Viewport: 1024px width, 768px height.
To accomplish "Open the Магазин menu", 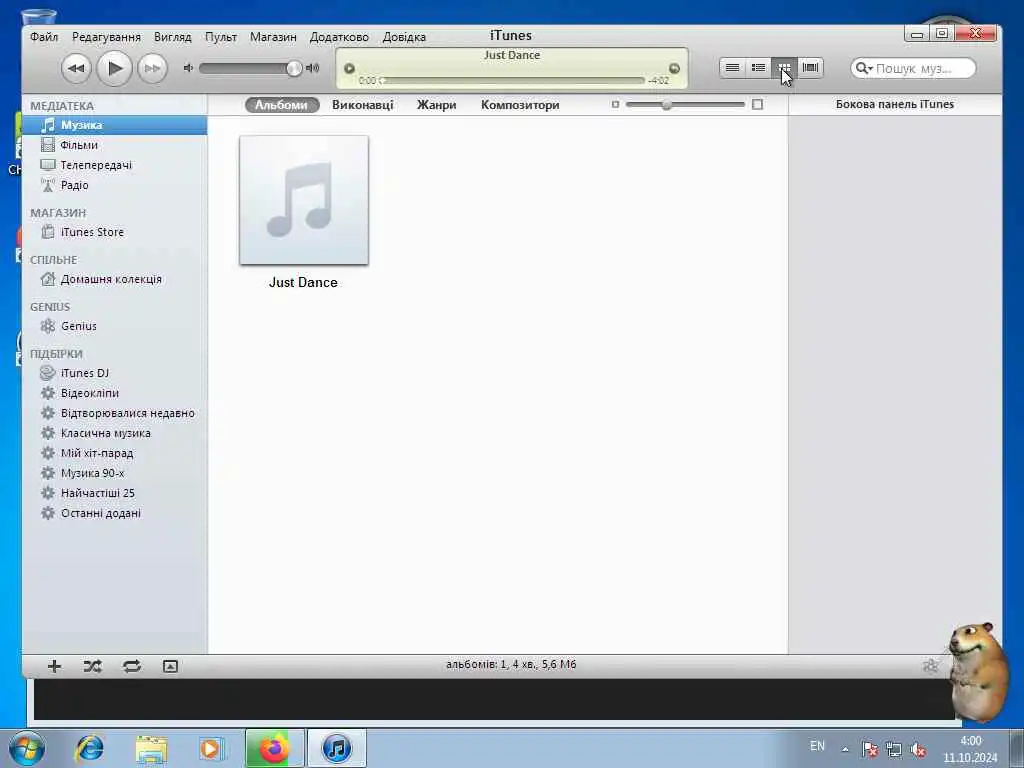I will point(273,37).
